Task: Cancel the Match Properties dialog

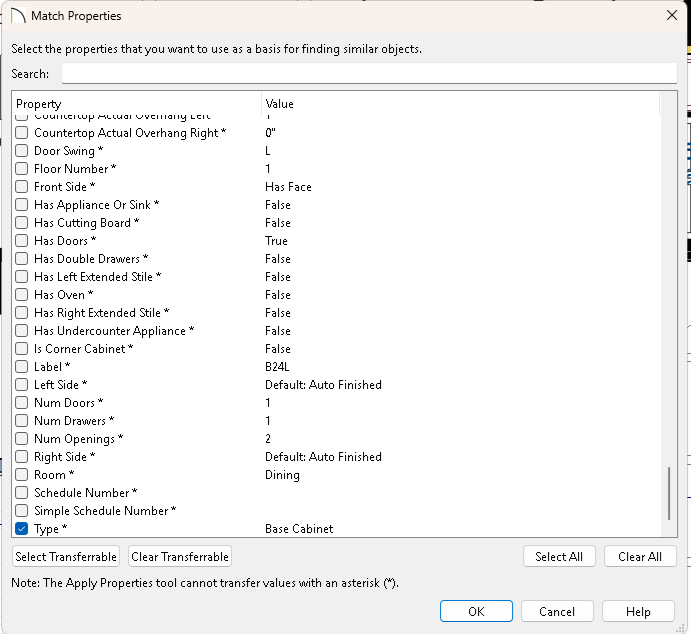Action: (556, 612)
